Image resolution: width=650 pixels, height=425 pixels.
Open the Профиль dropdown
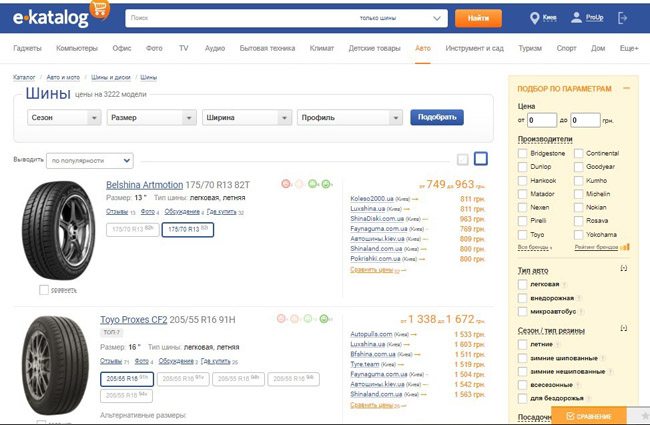point(349,118)
